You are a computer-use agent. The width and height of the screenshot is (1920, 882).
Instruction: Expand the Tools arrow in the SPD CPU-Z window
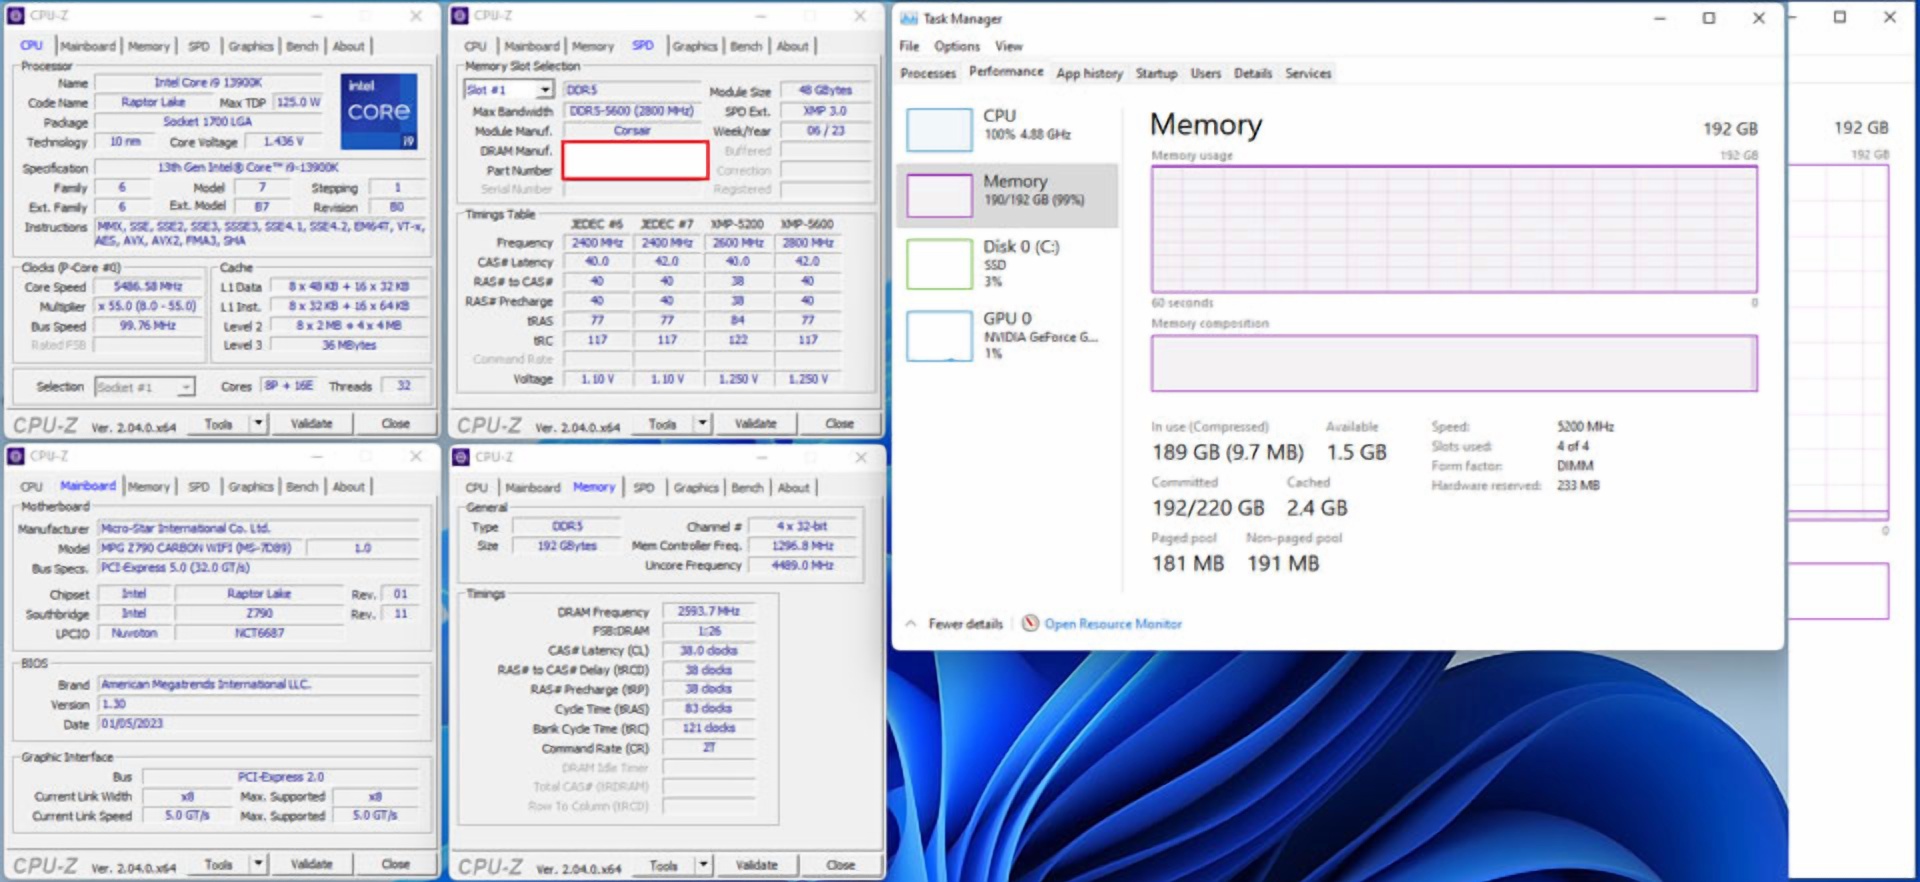(x=702, y=423)
